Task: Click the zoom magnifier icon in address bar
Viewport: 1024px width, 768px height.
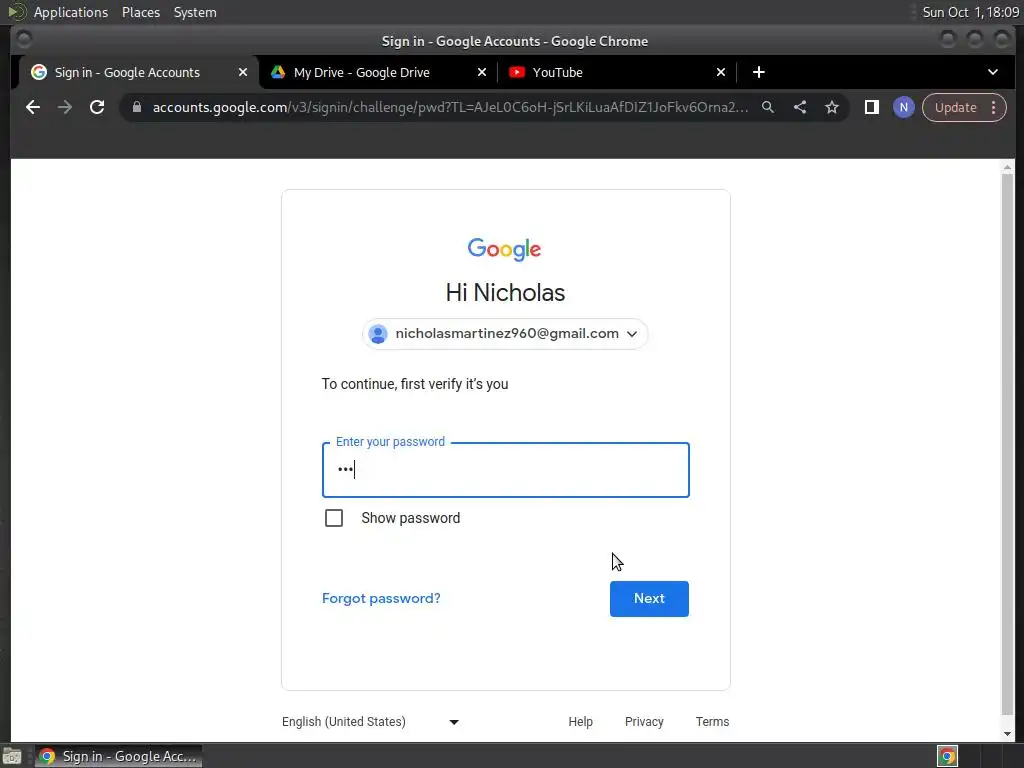Action: point(768,107)
